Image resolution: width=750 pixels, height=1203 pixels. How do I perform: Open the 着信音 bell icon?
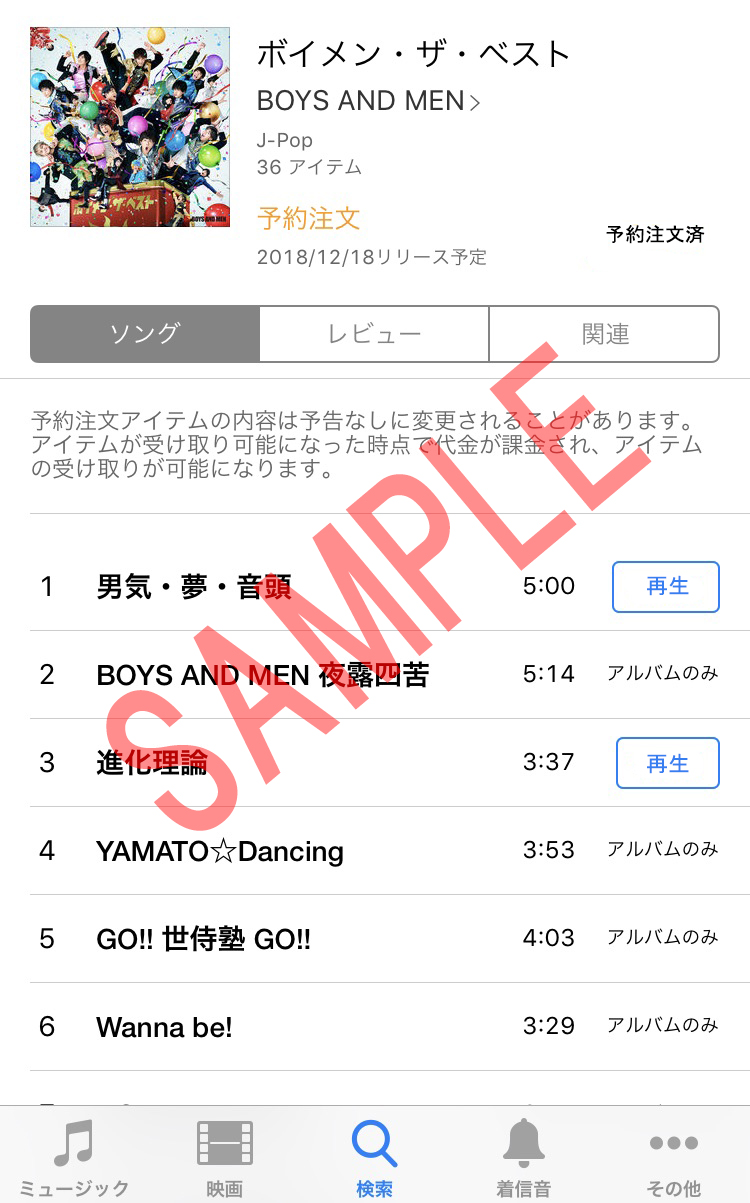pos(524,1142)
